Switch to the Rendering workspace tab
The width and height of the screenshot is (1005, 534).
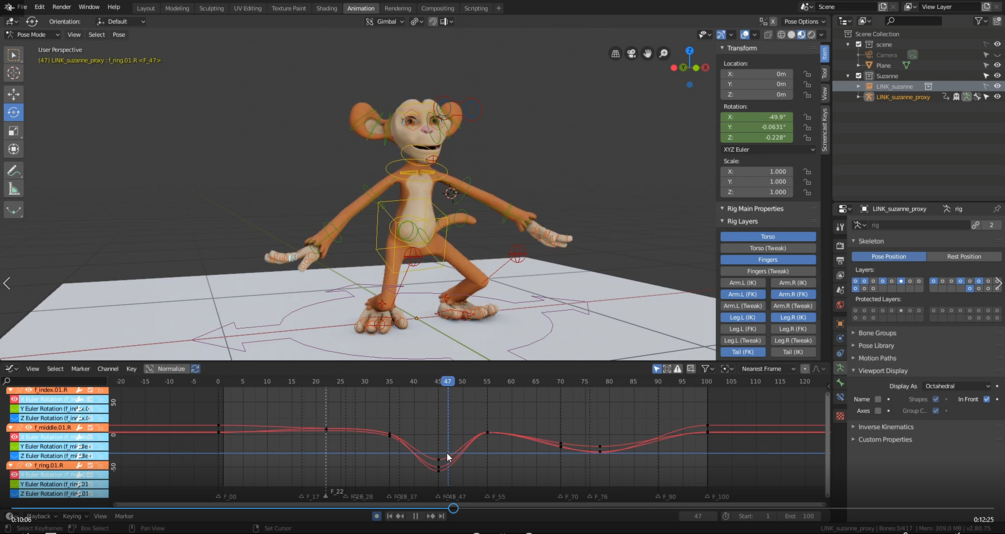[397, 8]
